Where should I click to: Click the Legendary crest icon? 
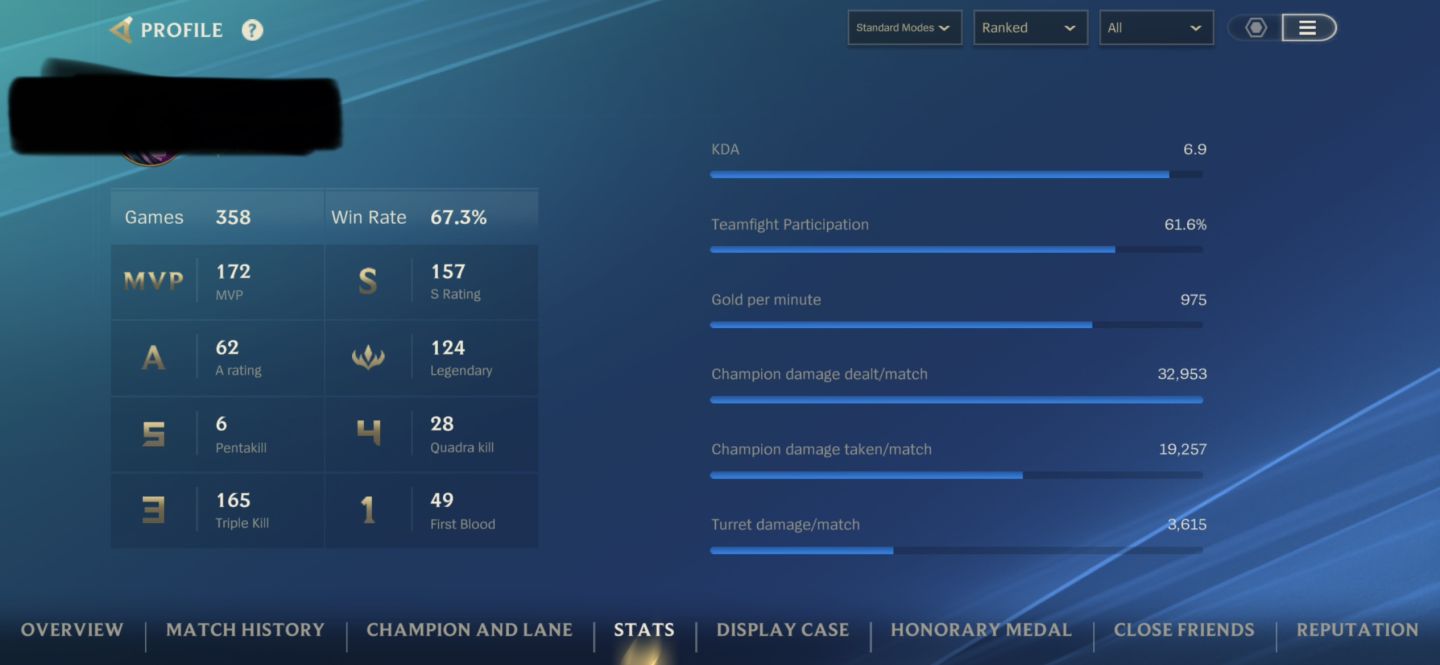(x=368, y=358)
